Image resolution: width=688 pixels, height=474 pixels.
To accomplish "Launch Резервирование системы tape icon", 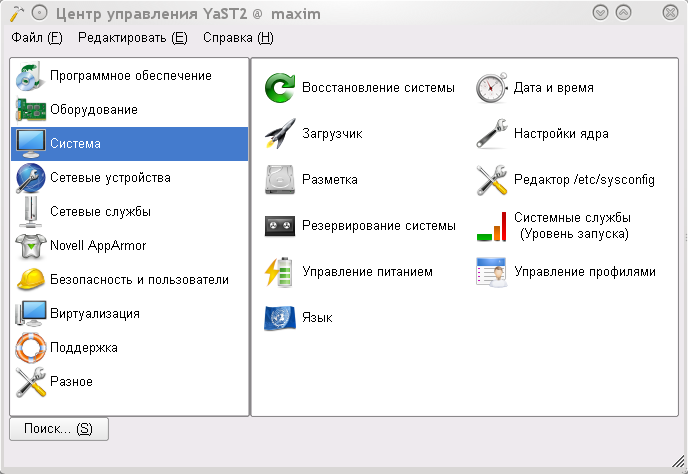I will 280,226.
